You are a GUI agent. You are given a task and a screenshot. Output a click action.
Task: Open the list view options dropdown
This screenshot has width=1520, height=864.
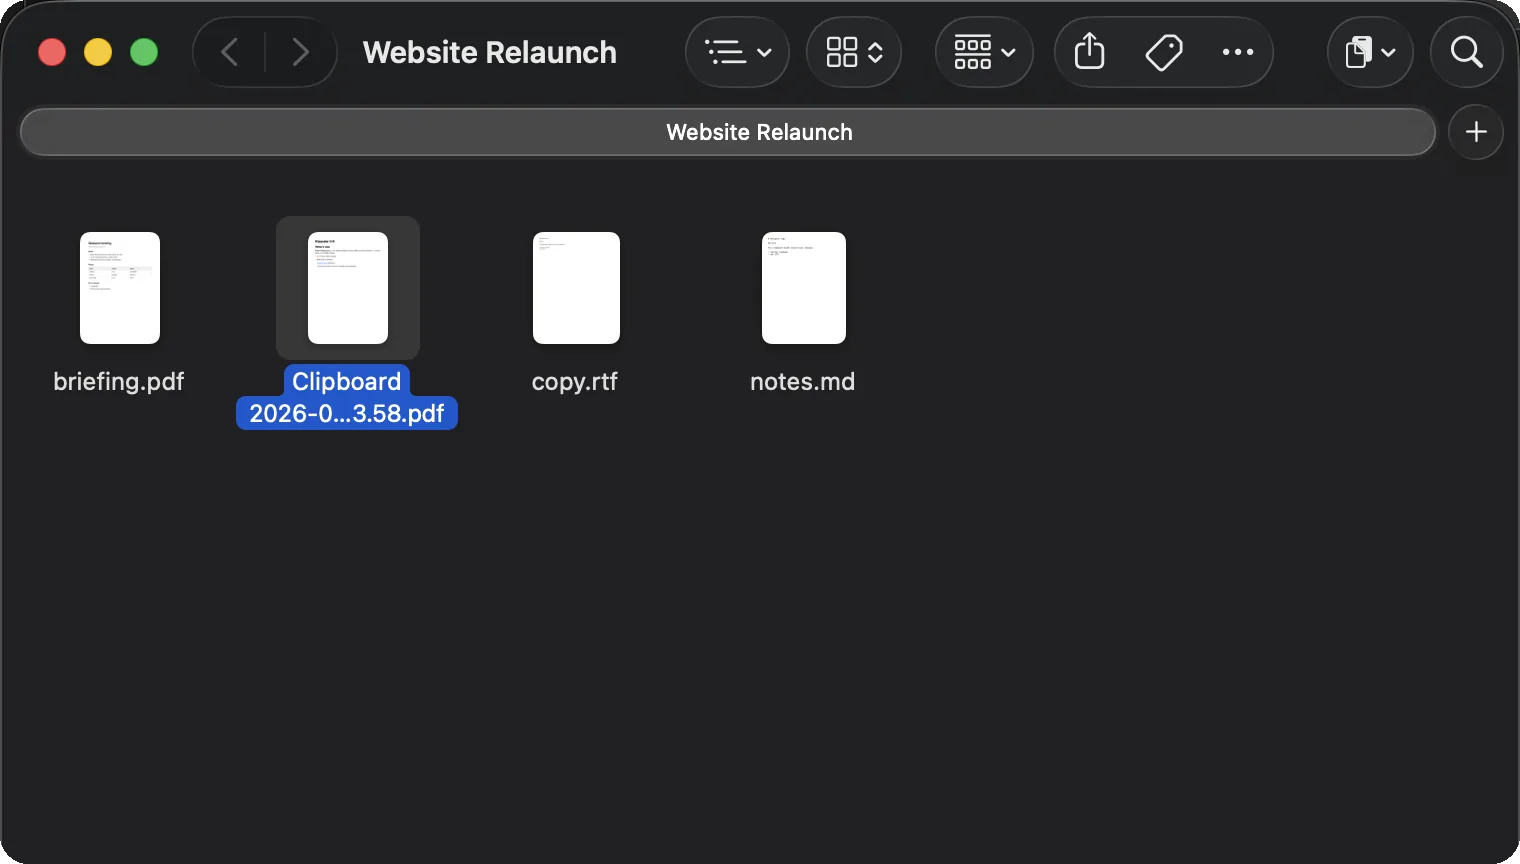tap(738, 52)
